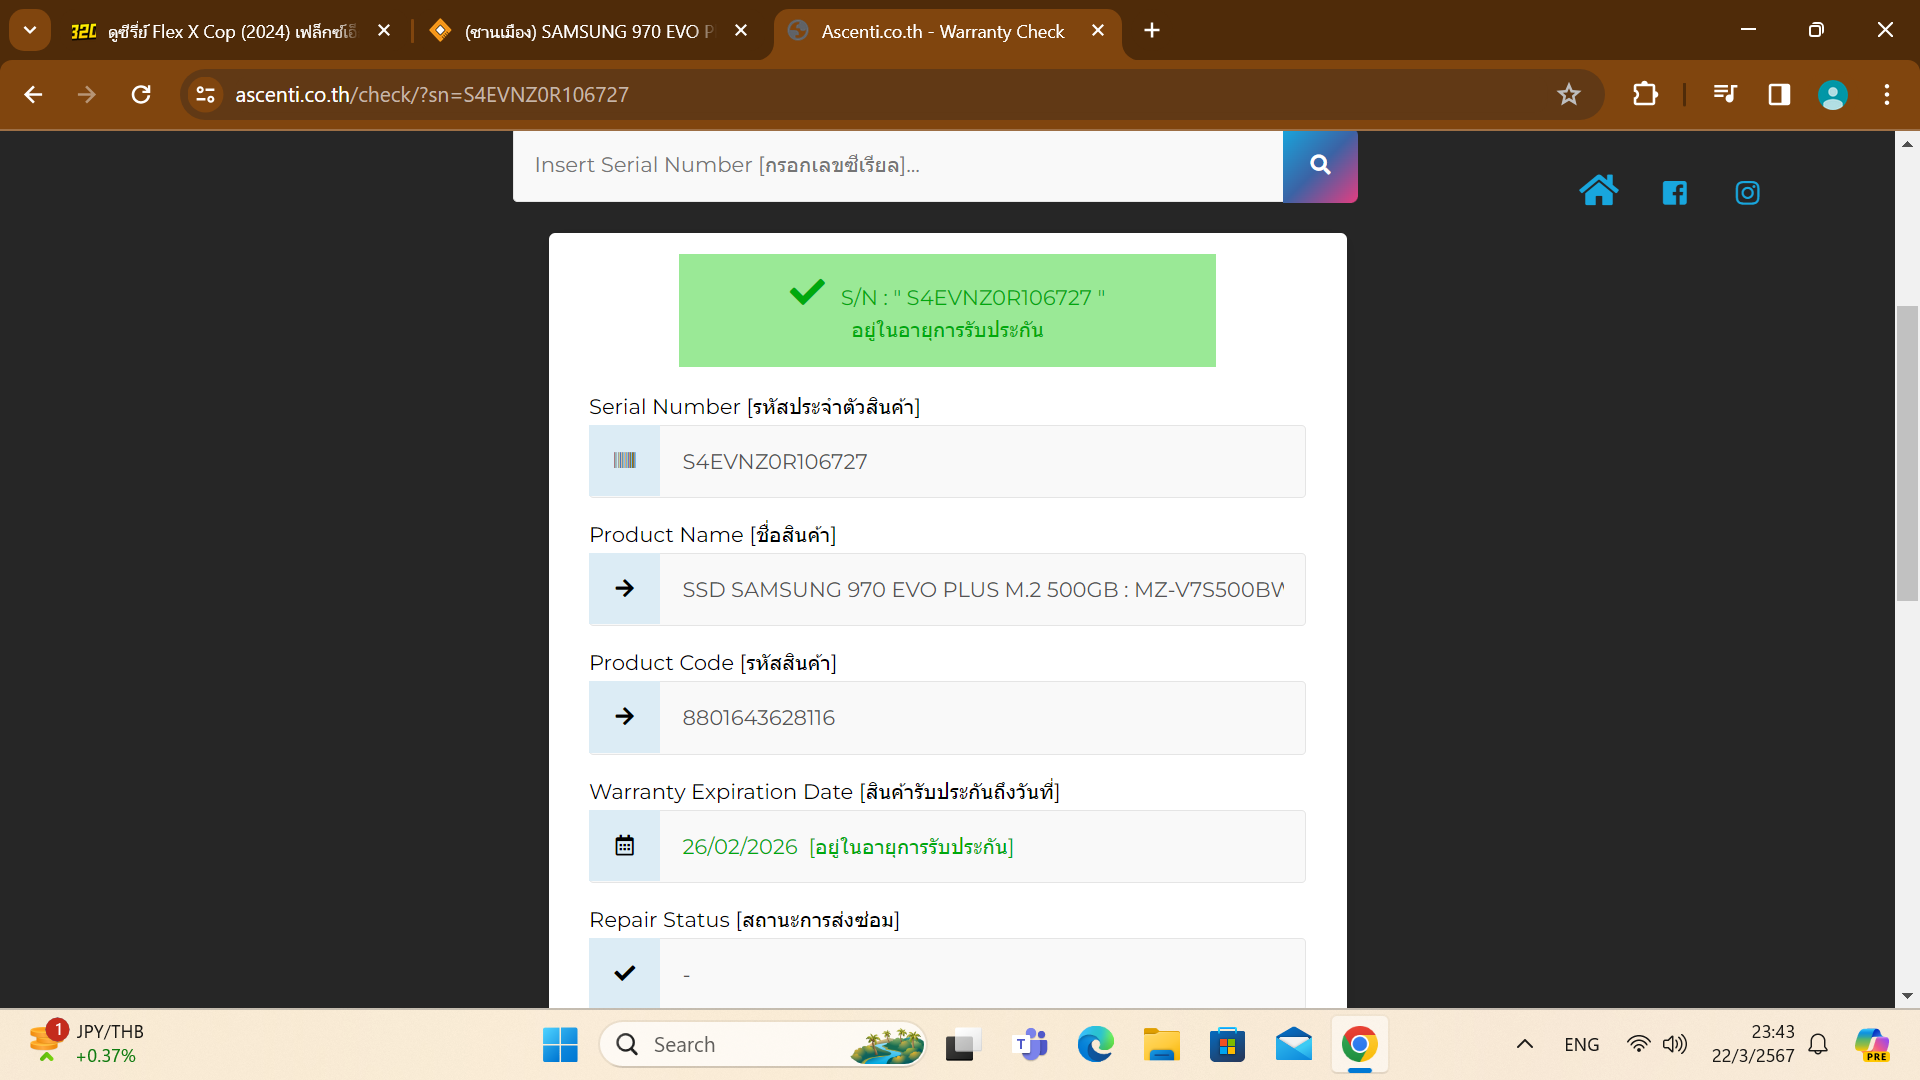Show hidden system tray icons
Image resolution: width=1920 pixels, height=1080 pixels.
pos(1524,1045)
